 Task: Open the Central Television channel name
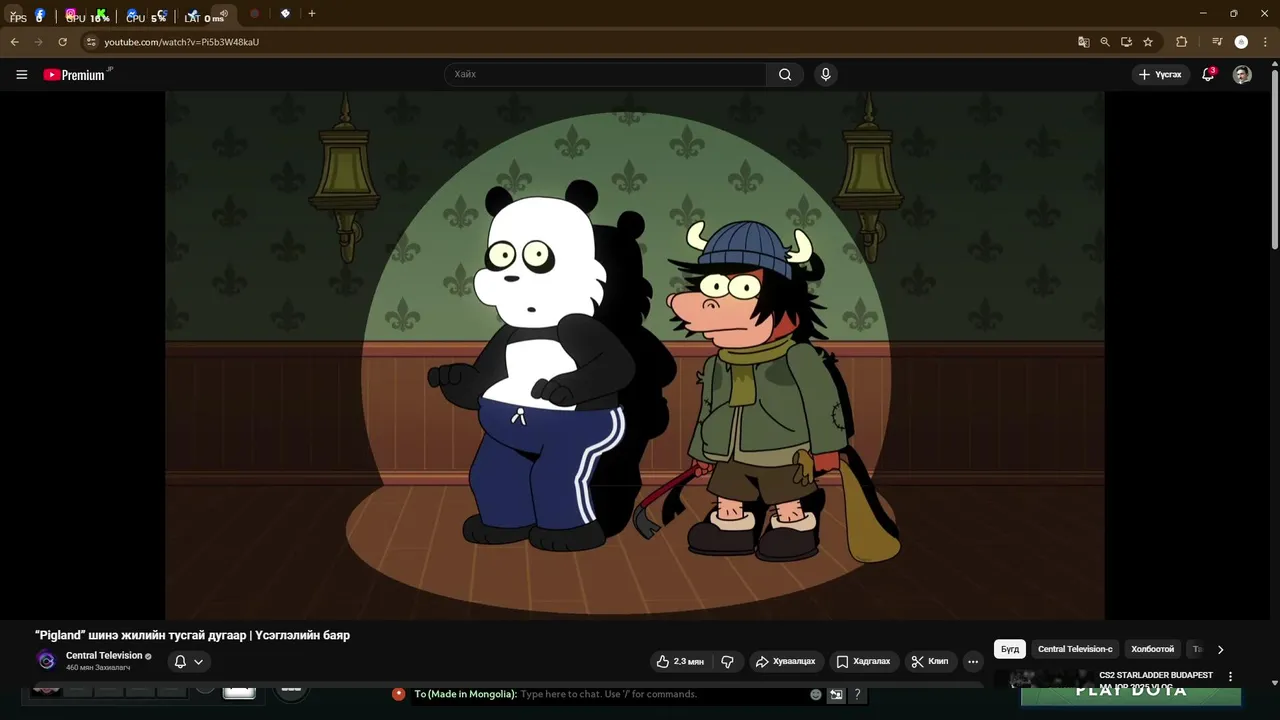coord(104,656)
